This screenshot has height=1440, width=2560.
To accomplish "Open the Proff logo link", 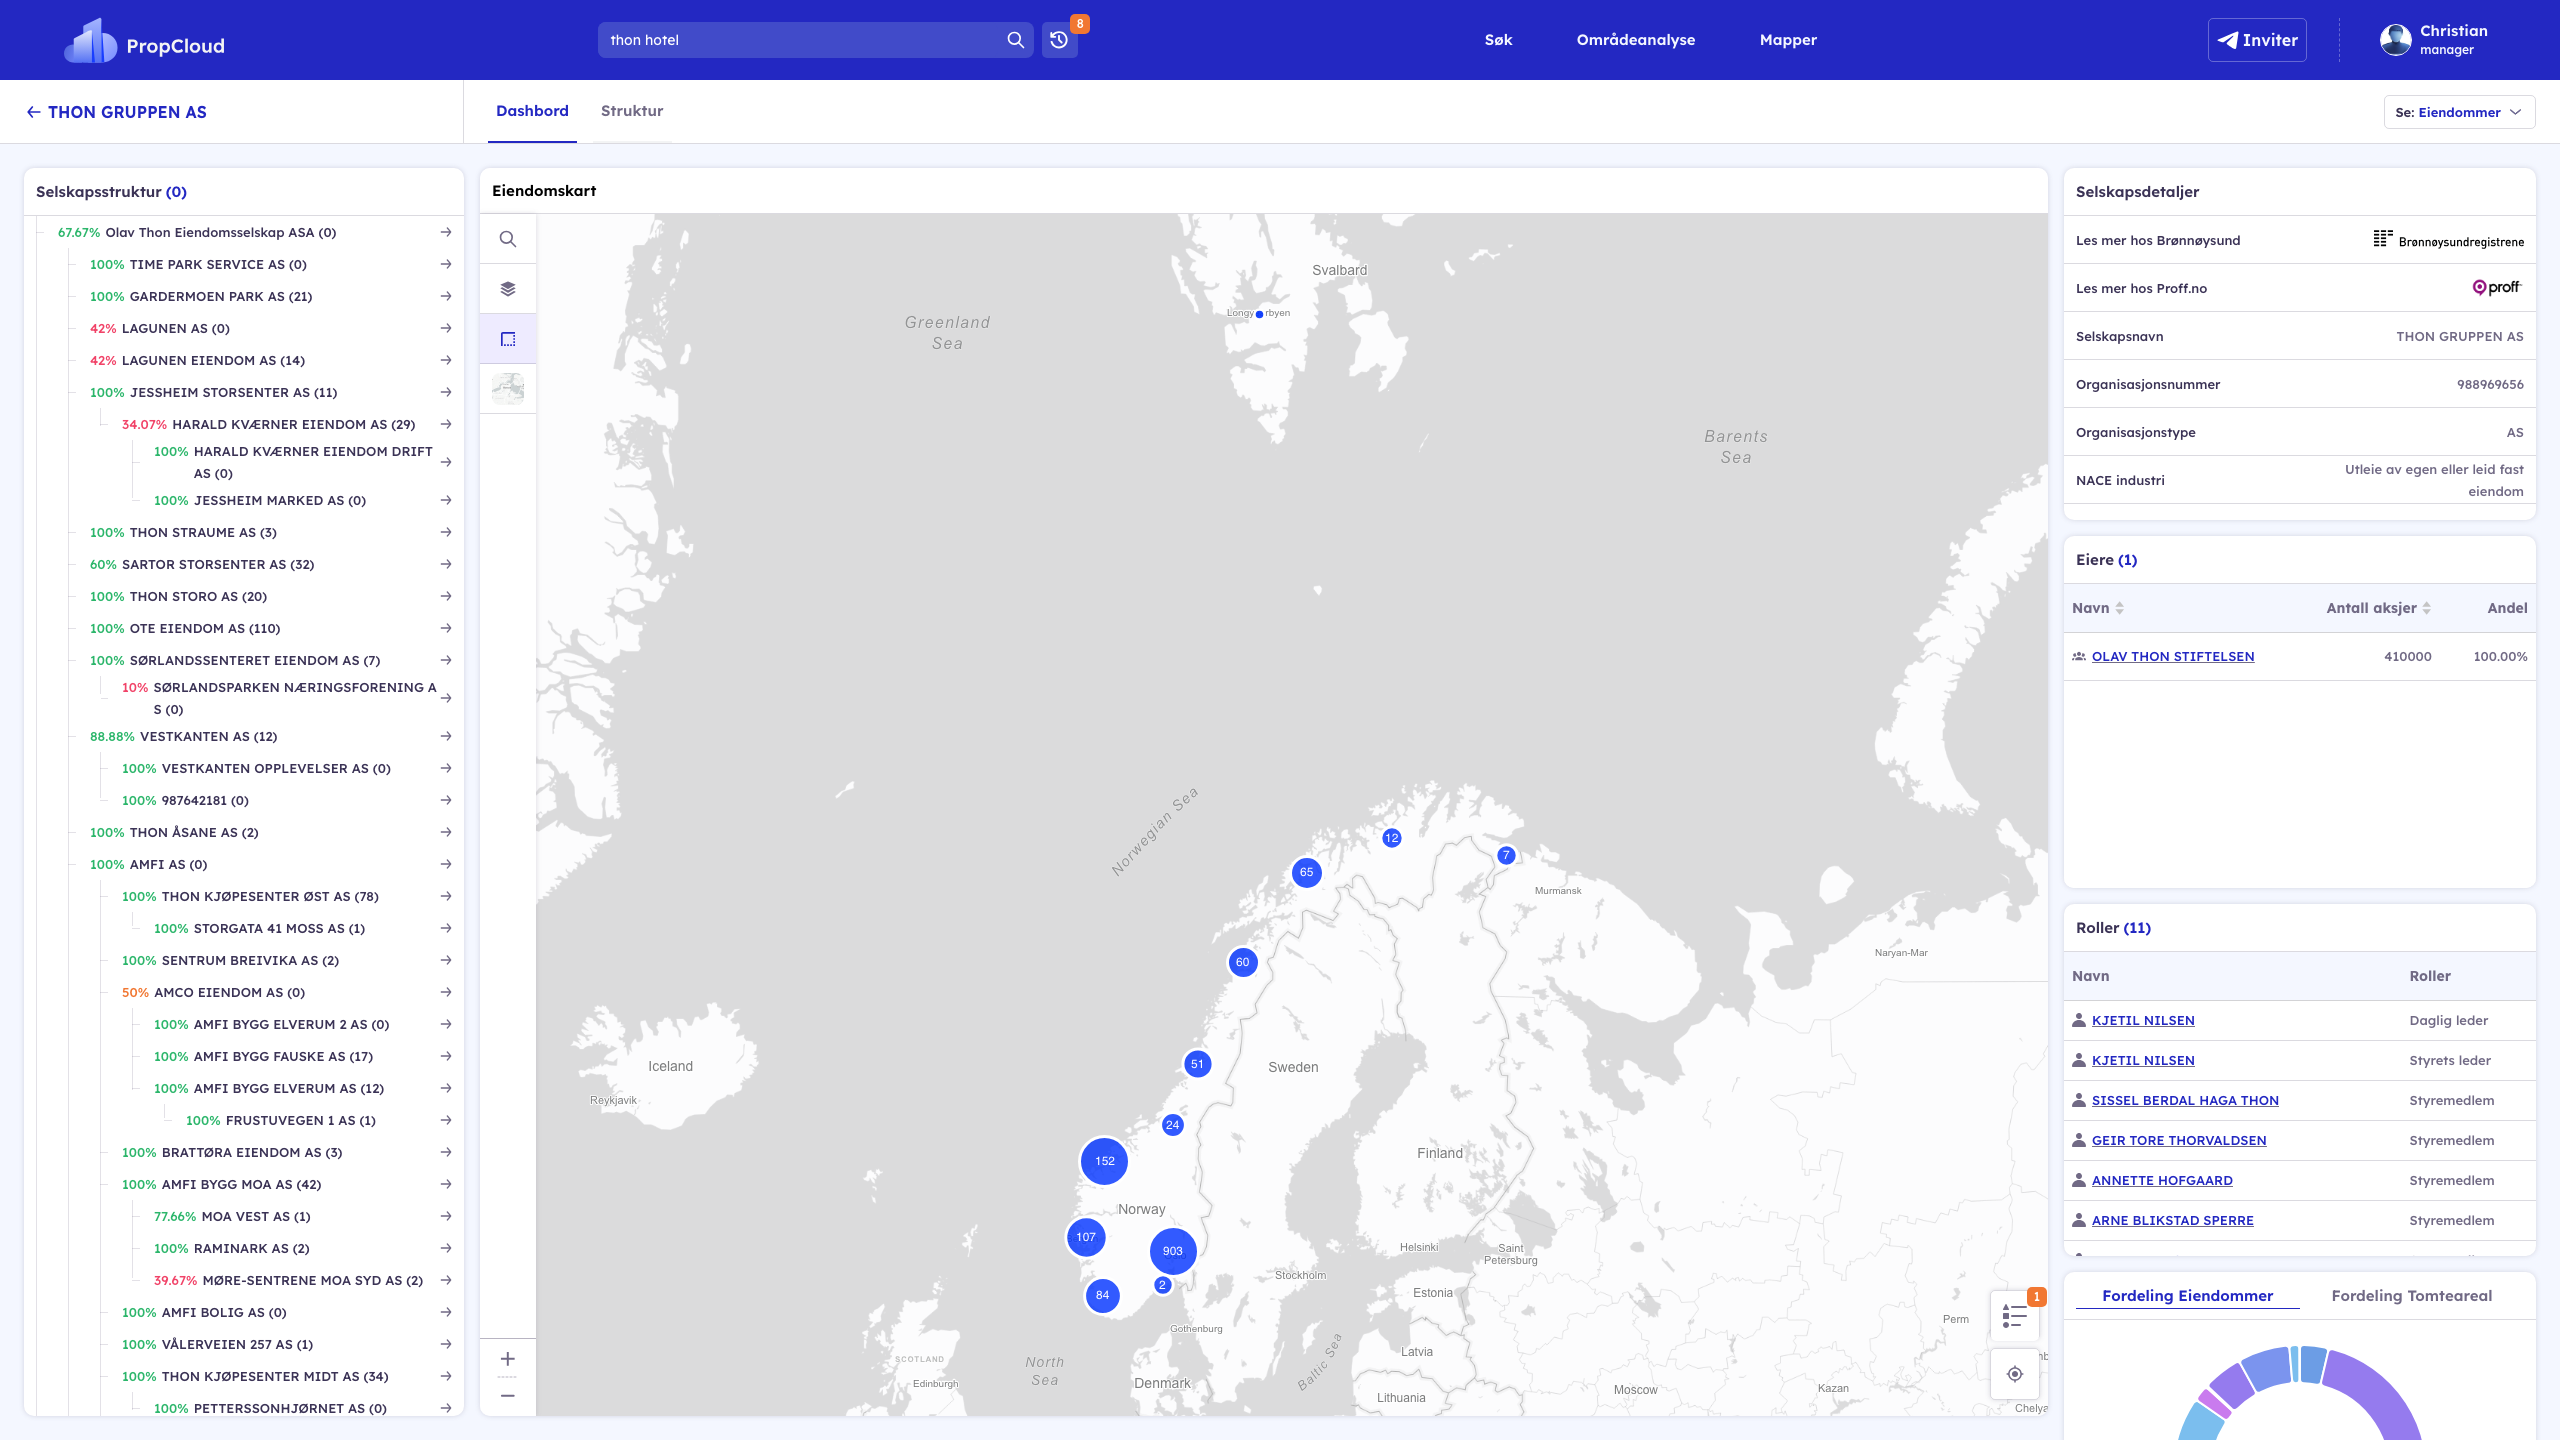I will tap(2497, 288).
